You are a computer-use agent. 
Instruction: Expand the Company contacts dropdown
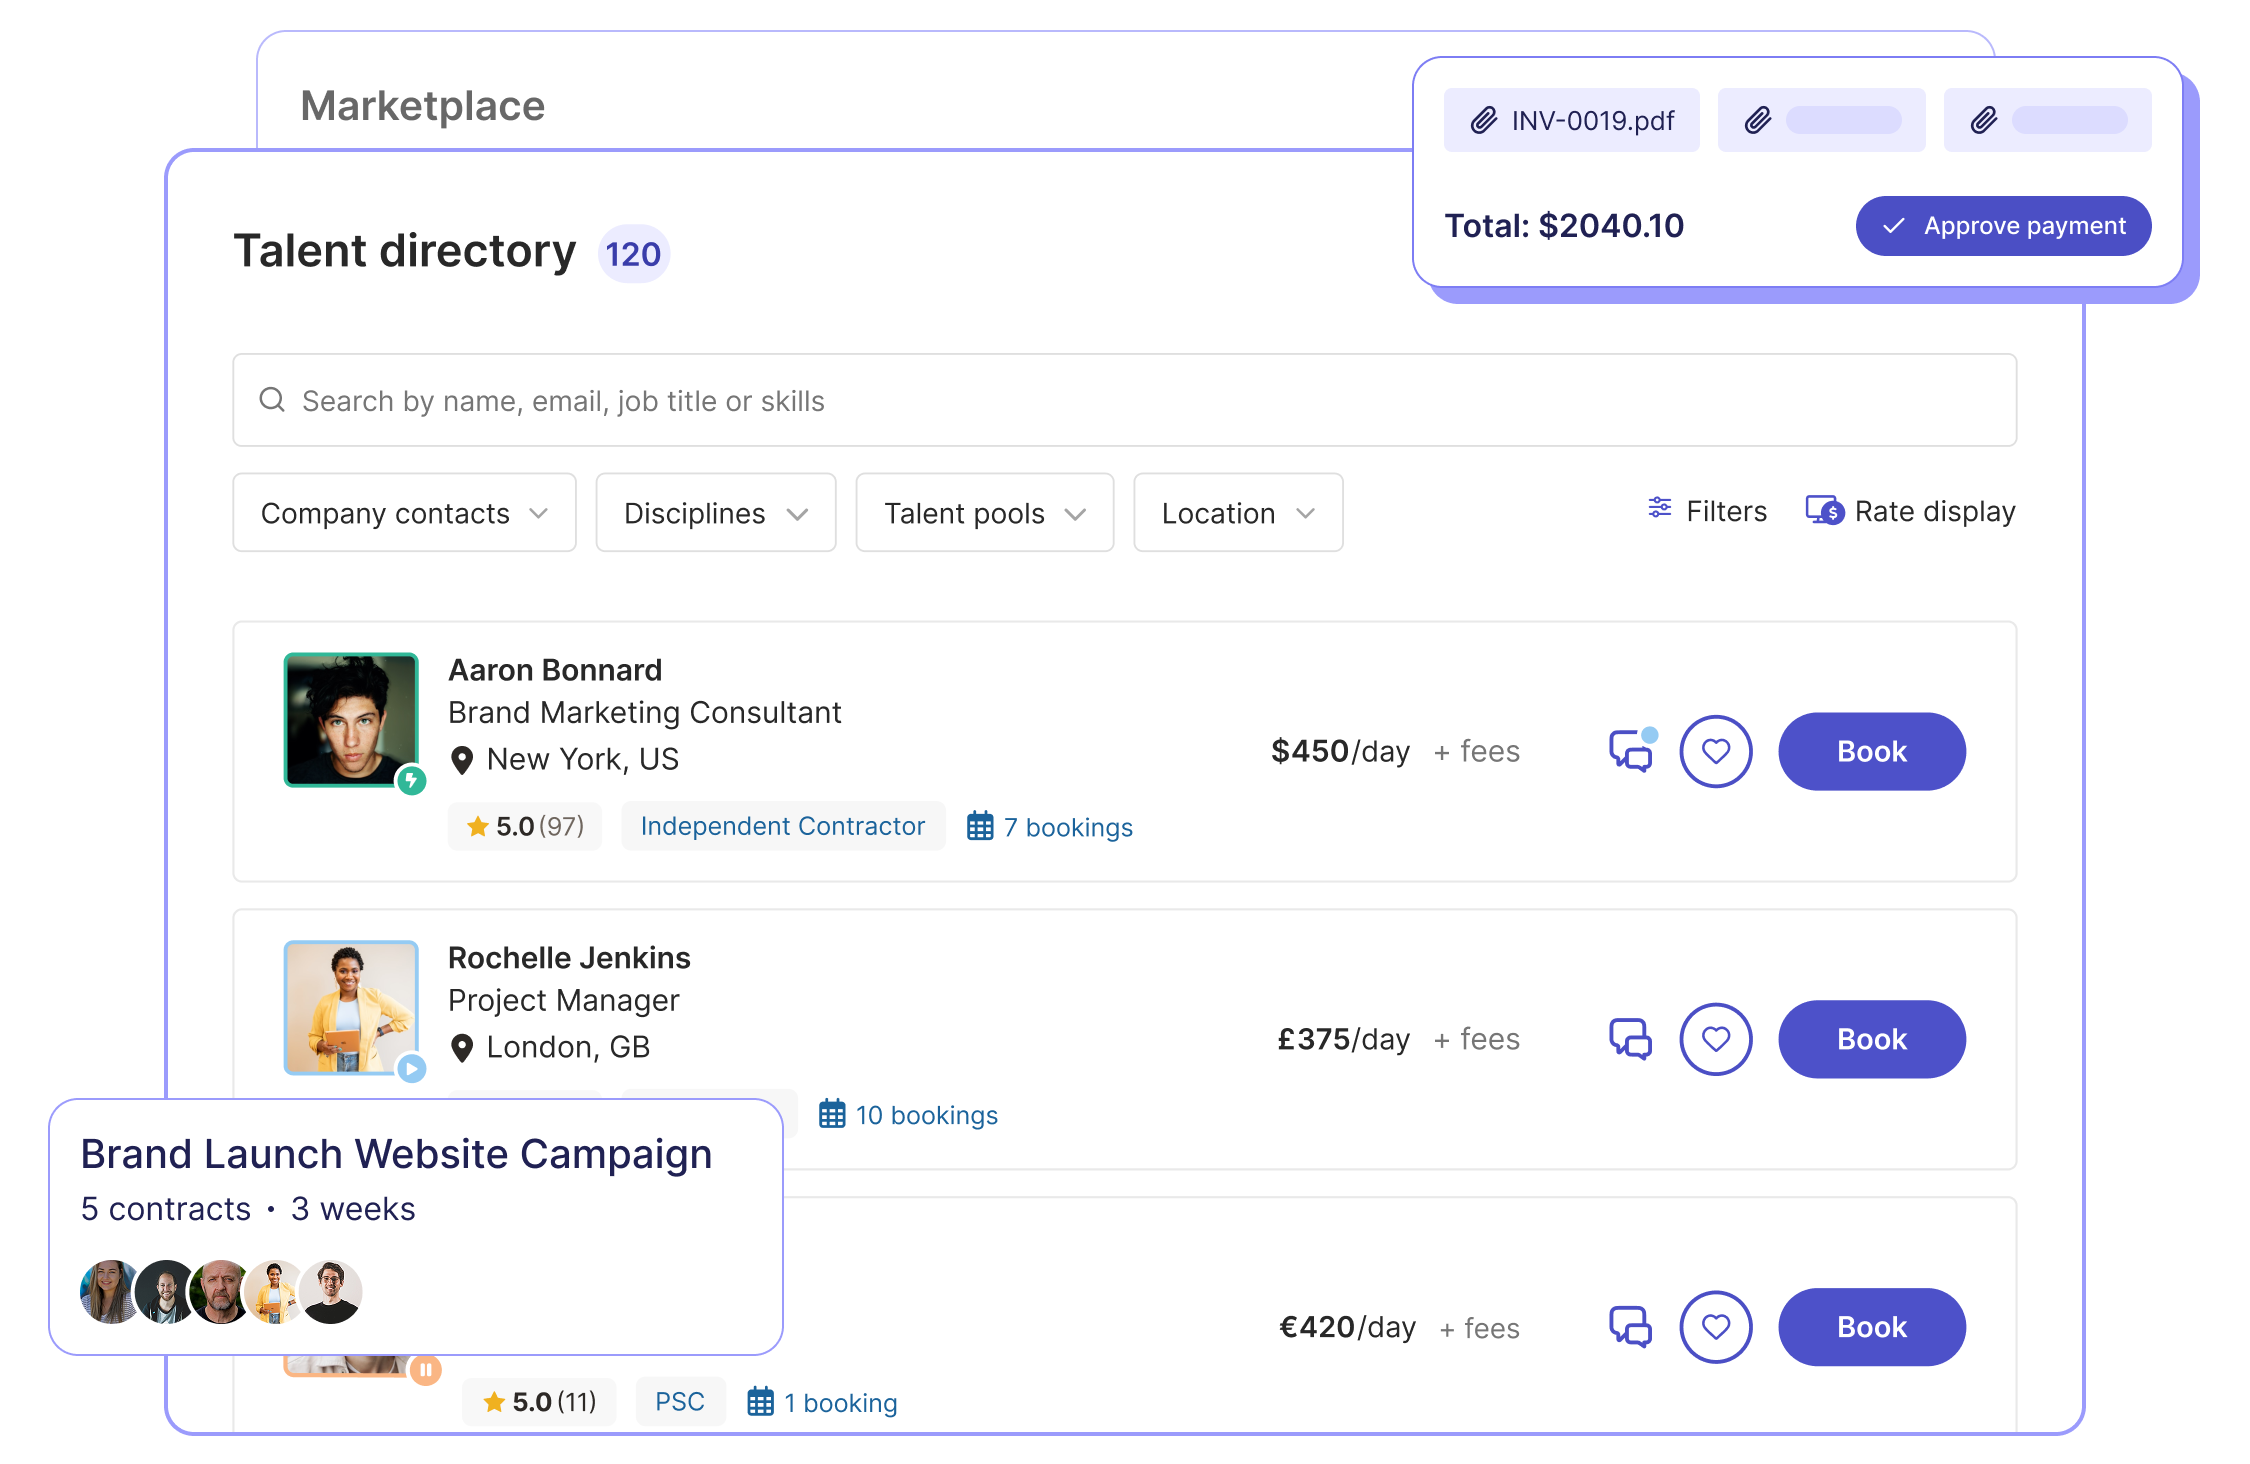(404, 513)
